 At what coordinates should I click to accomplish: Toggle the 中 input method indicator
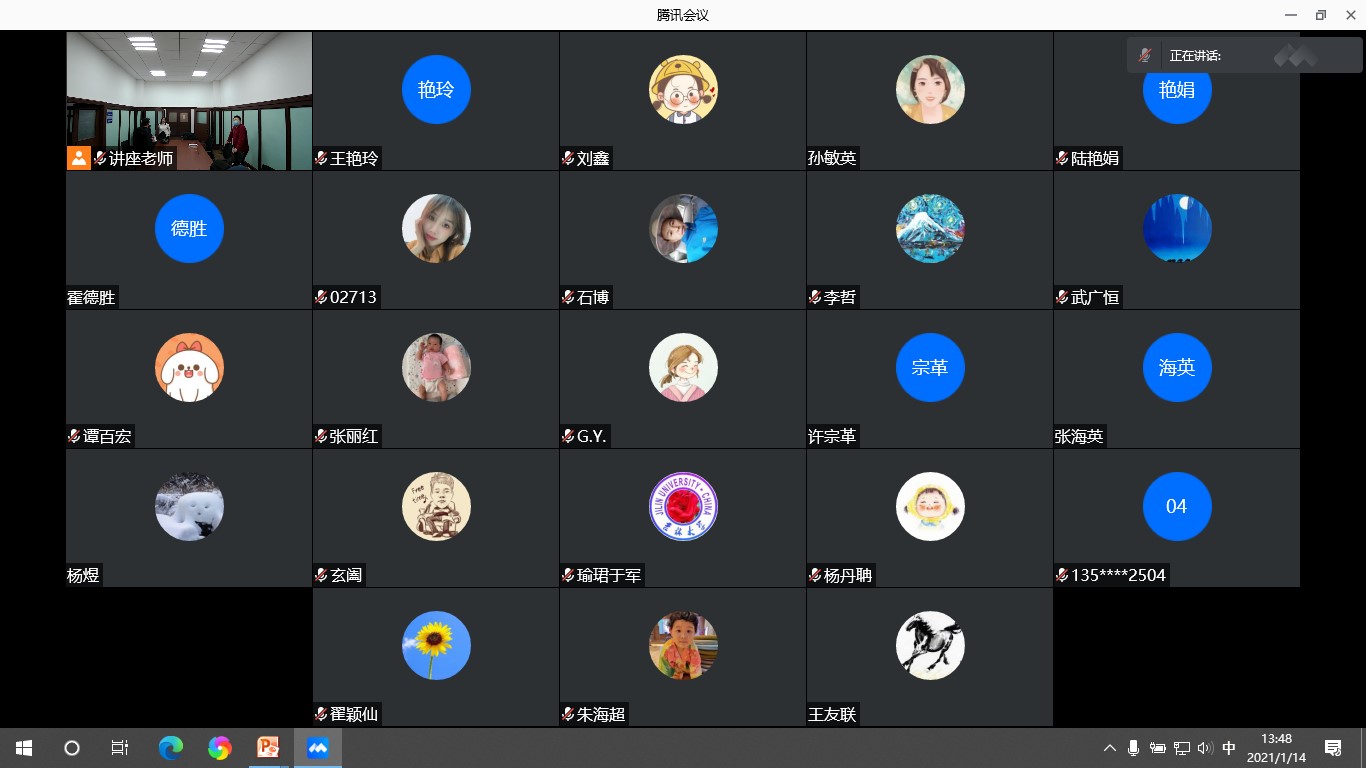tap(1229, 748)
